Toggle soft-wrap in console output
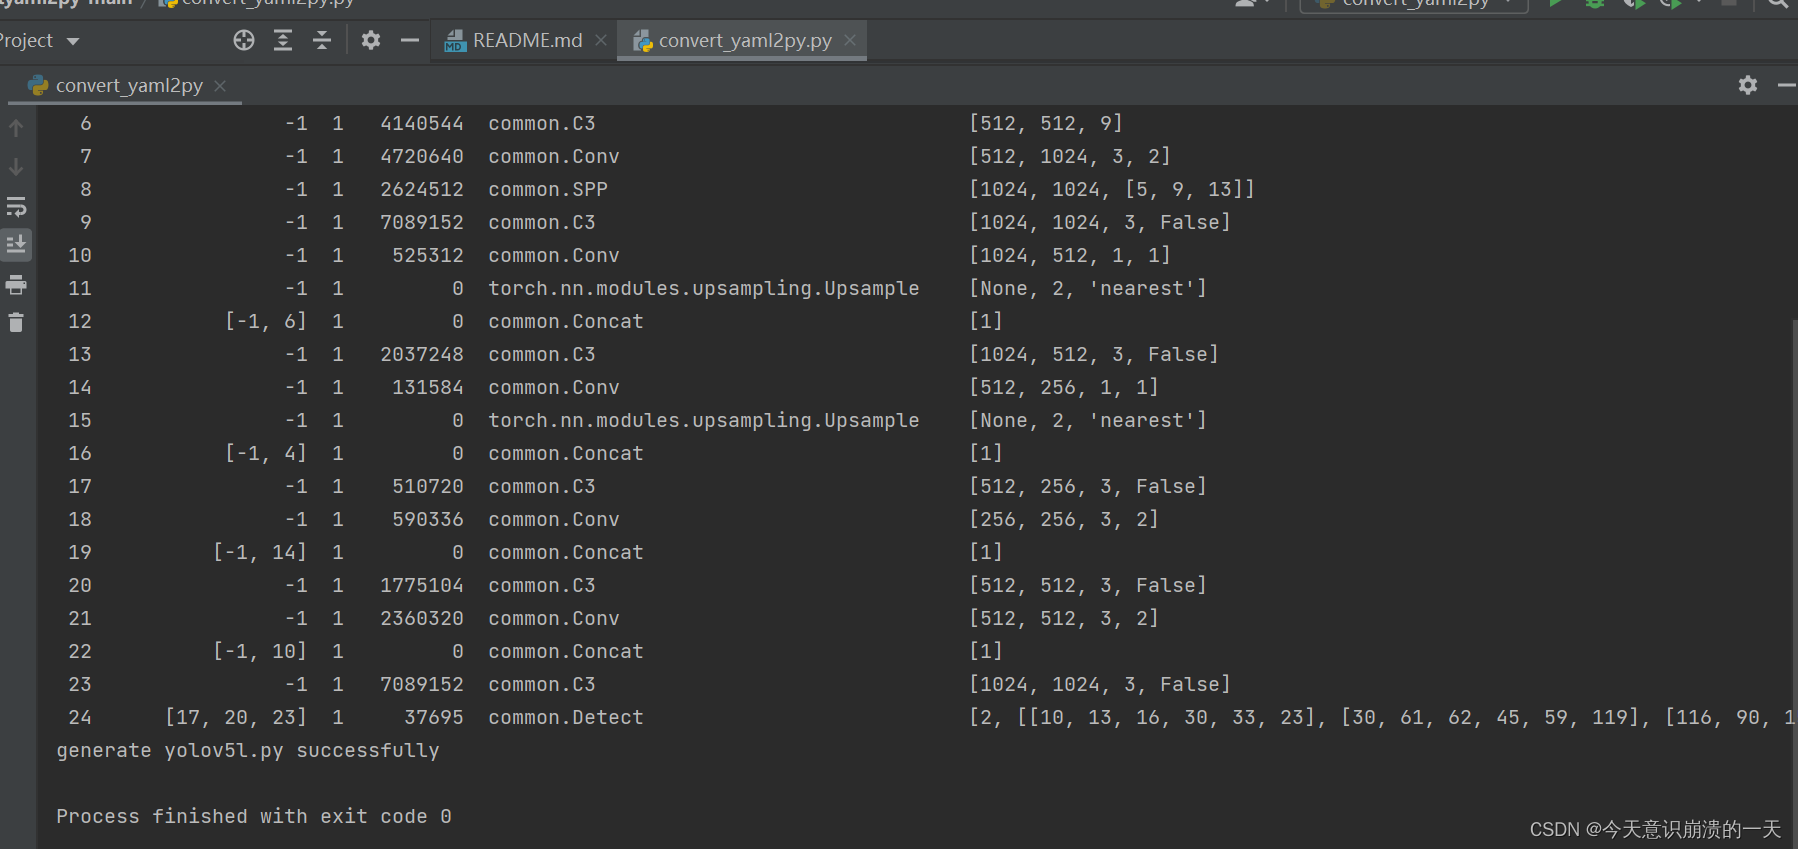The width and height of the screenshot is (1798, 849). coord(16,207)
